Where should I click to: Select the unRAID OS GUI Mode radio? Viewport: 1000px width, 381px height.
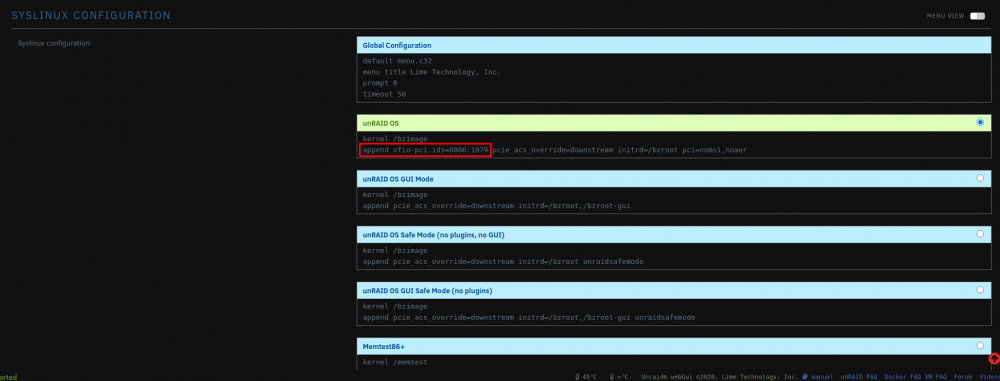[980, 178]
